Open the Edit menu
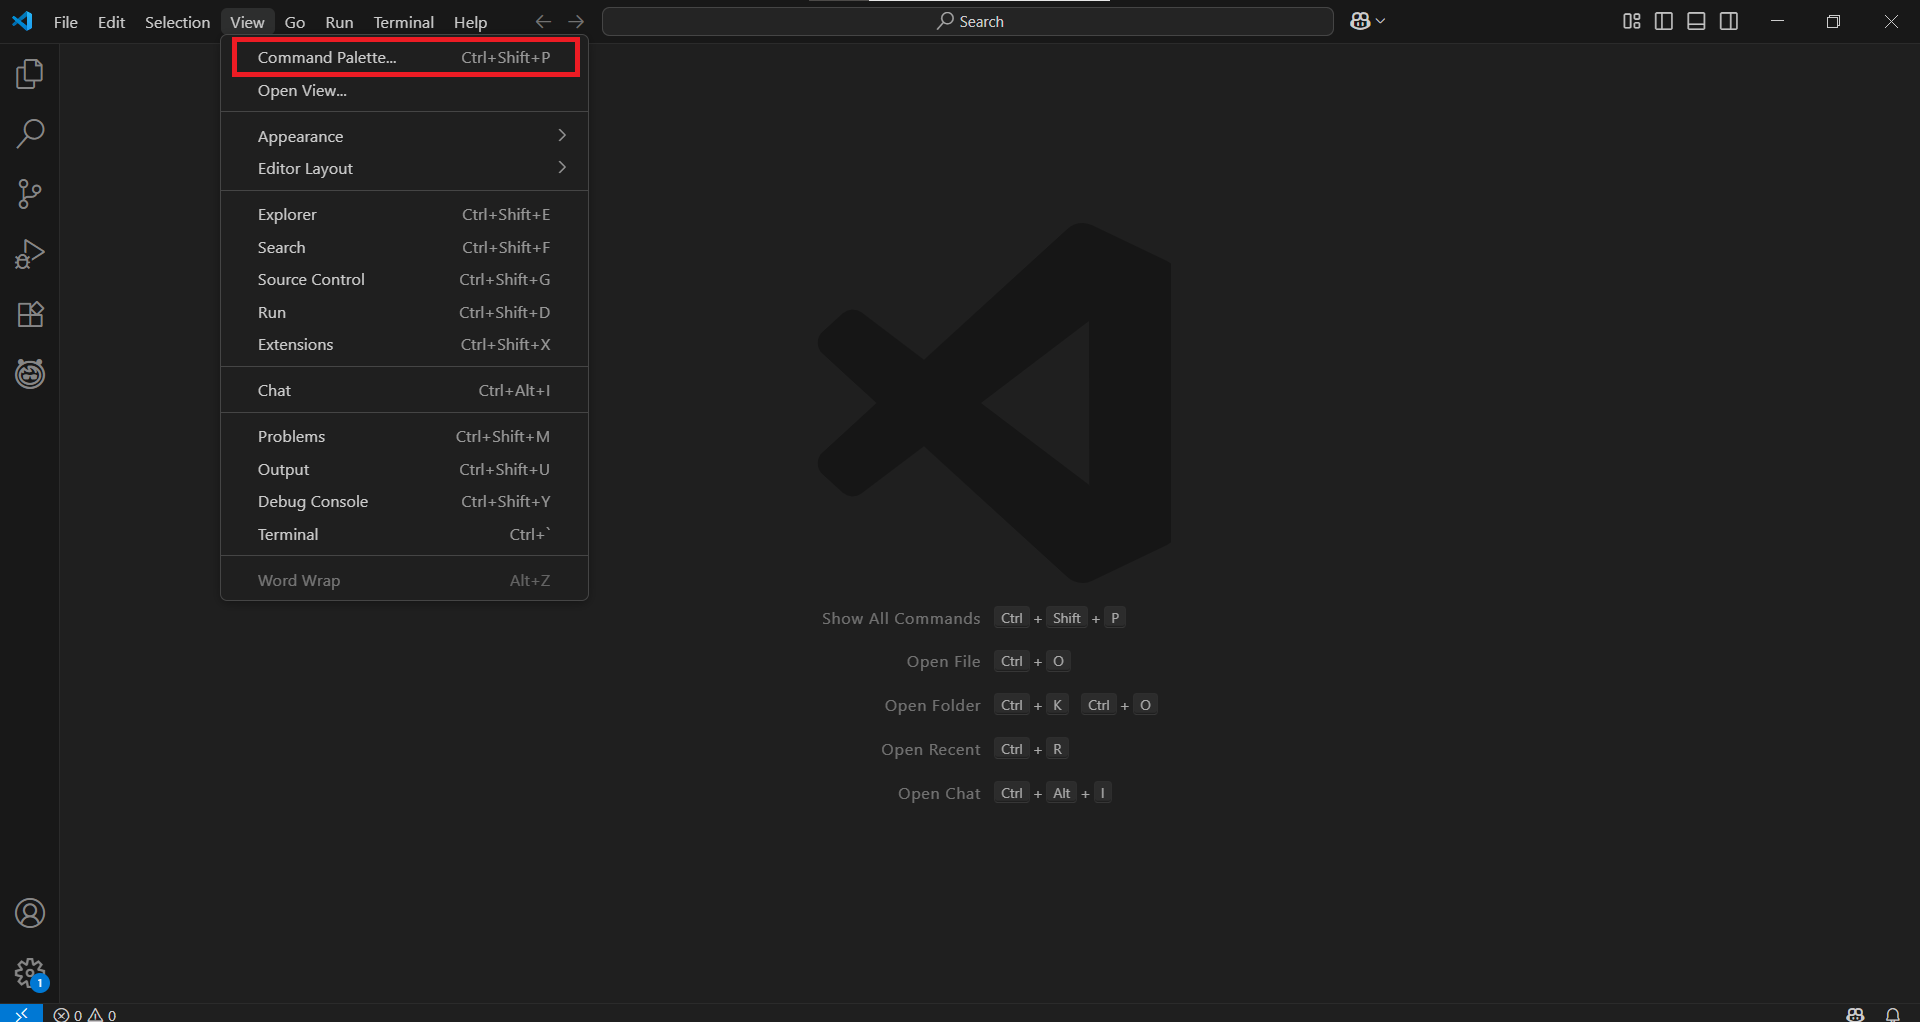The height and width of the screenshot is (1022, 1920). (111, 21)
